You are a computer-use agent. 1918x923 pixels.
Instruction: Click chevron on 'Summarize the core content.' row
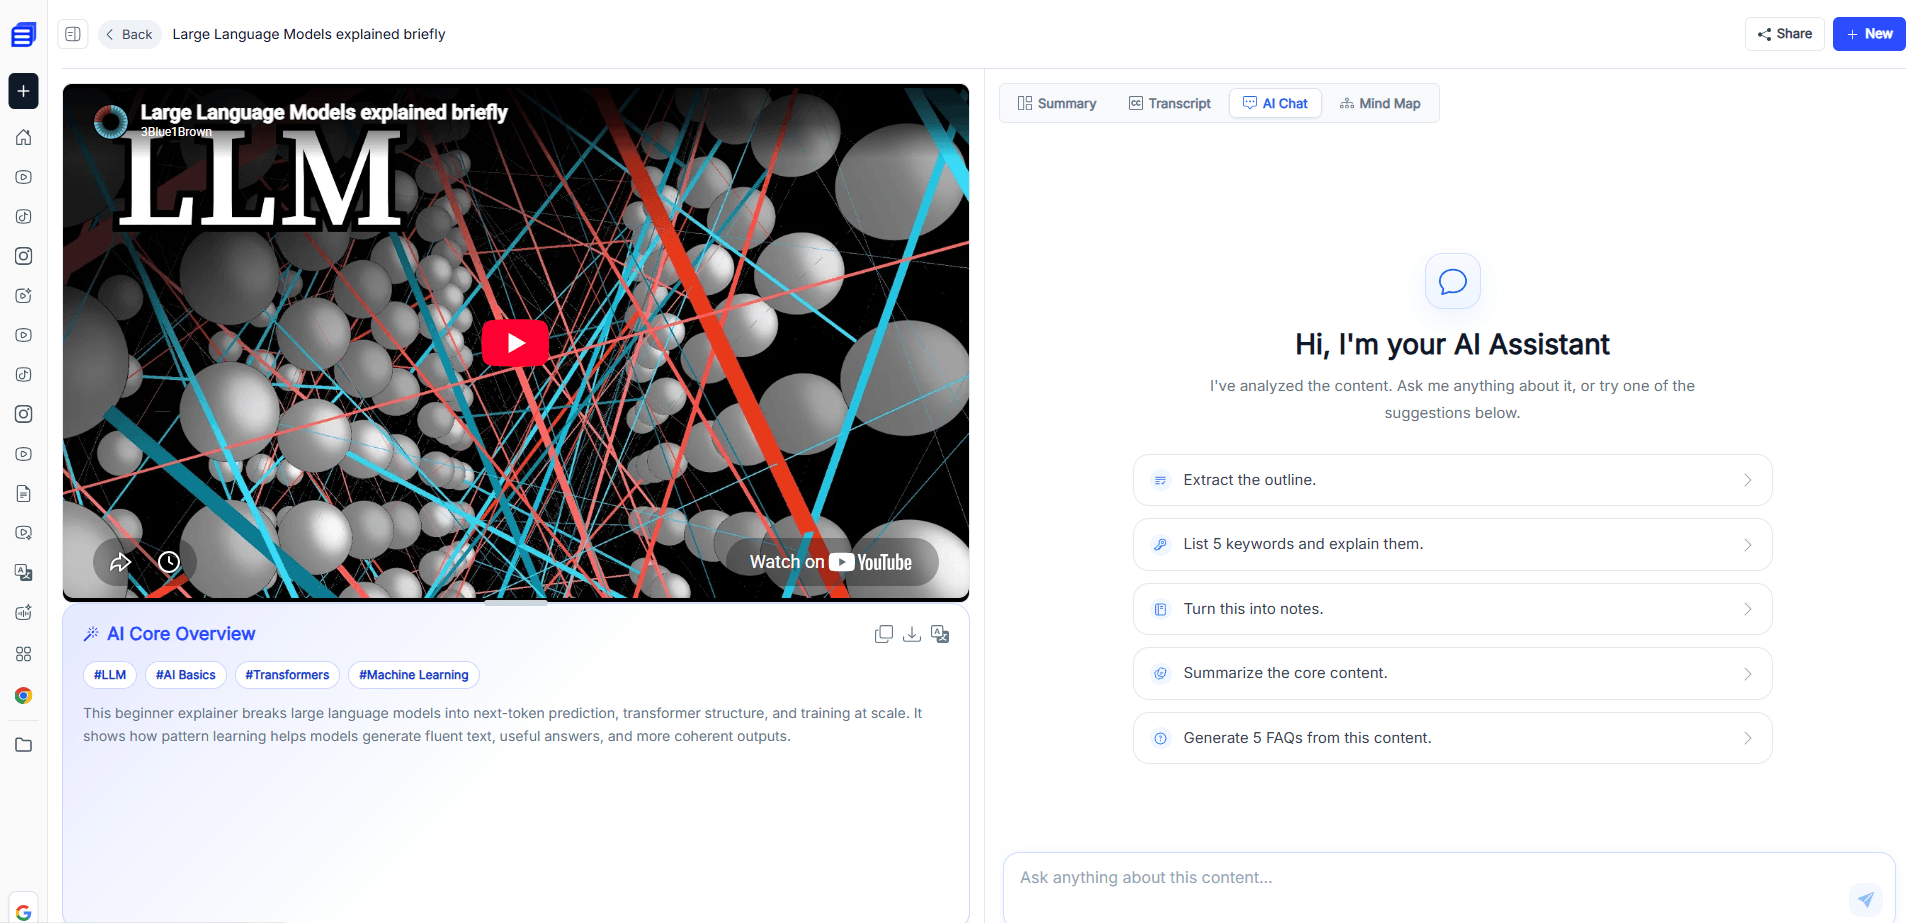click(x=1747, y=674)
